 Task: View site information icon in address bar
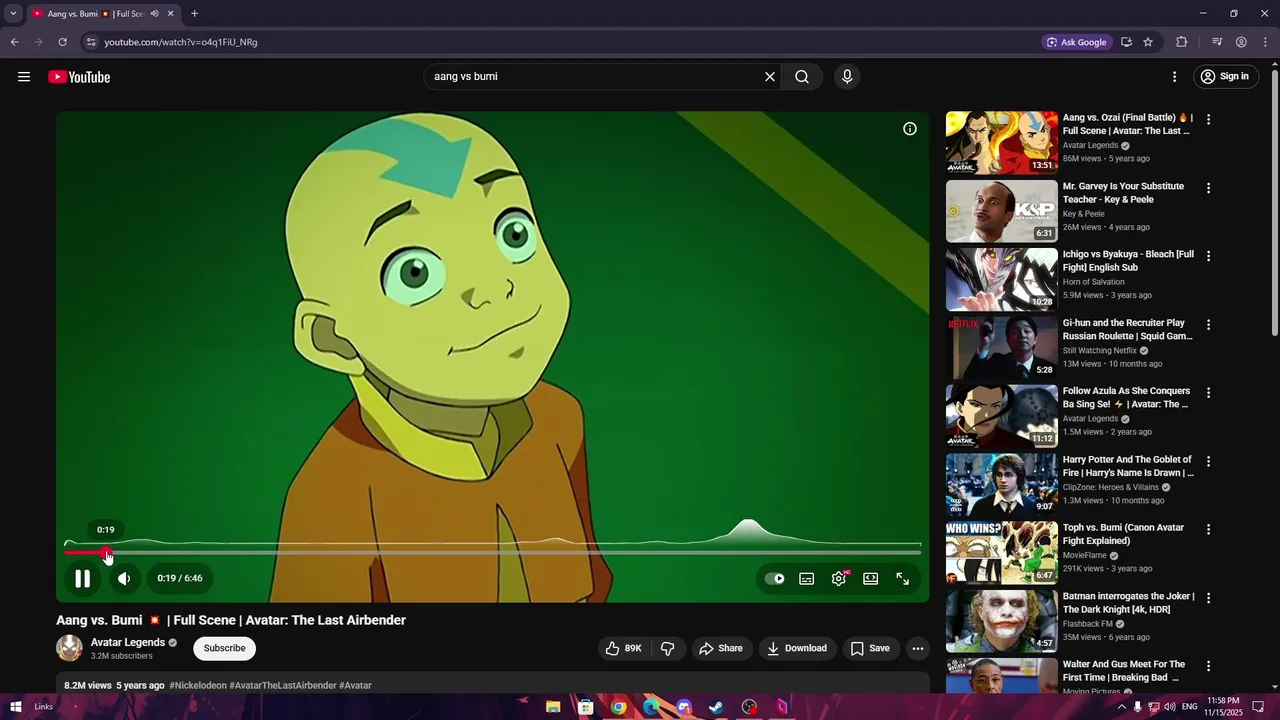(x=91, y=42)
